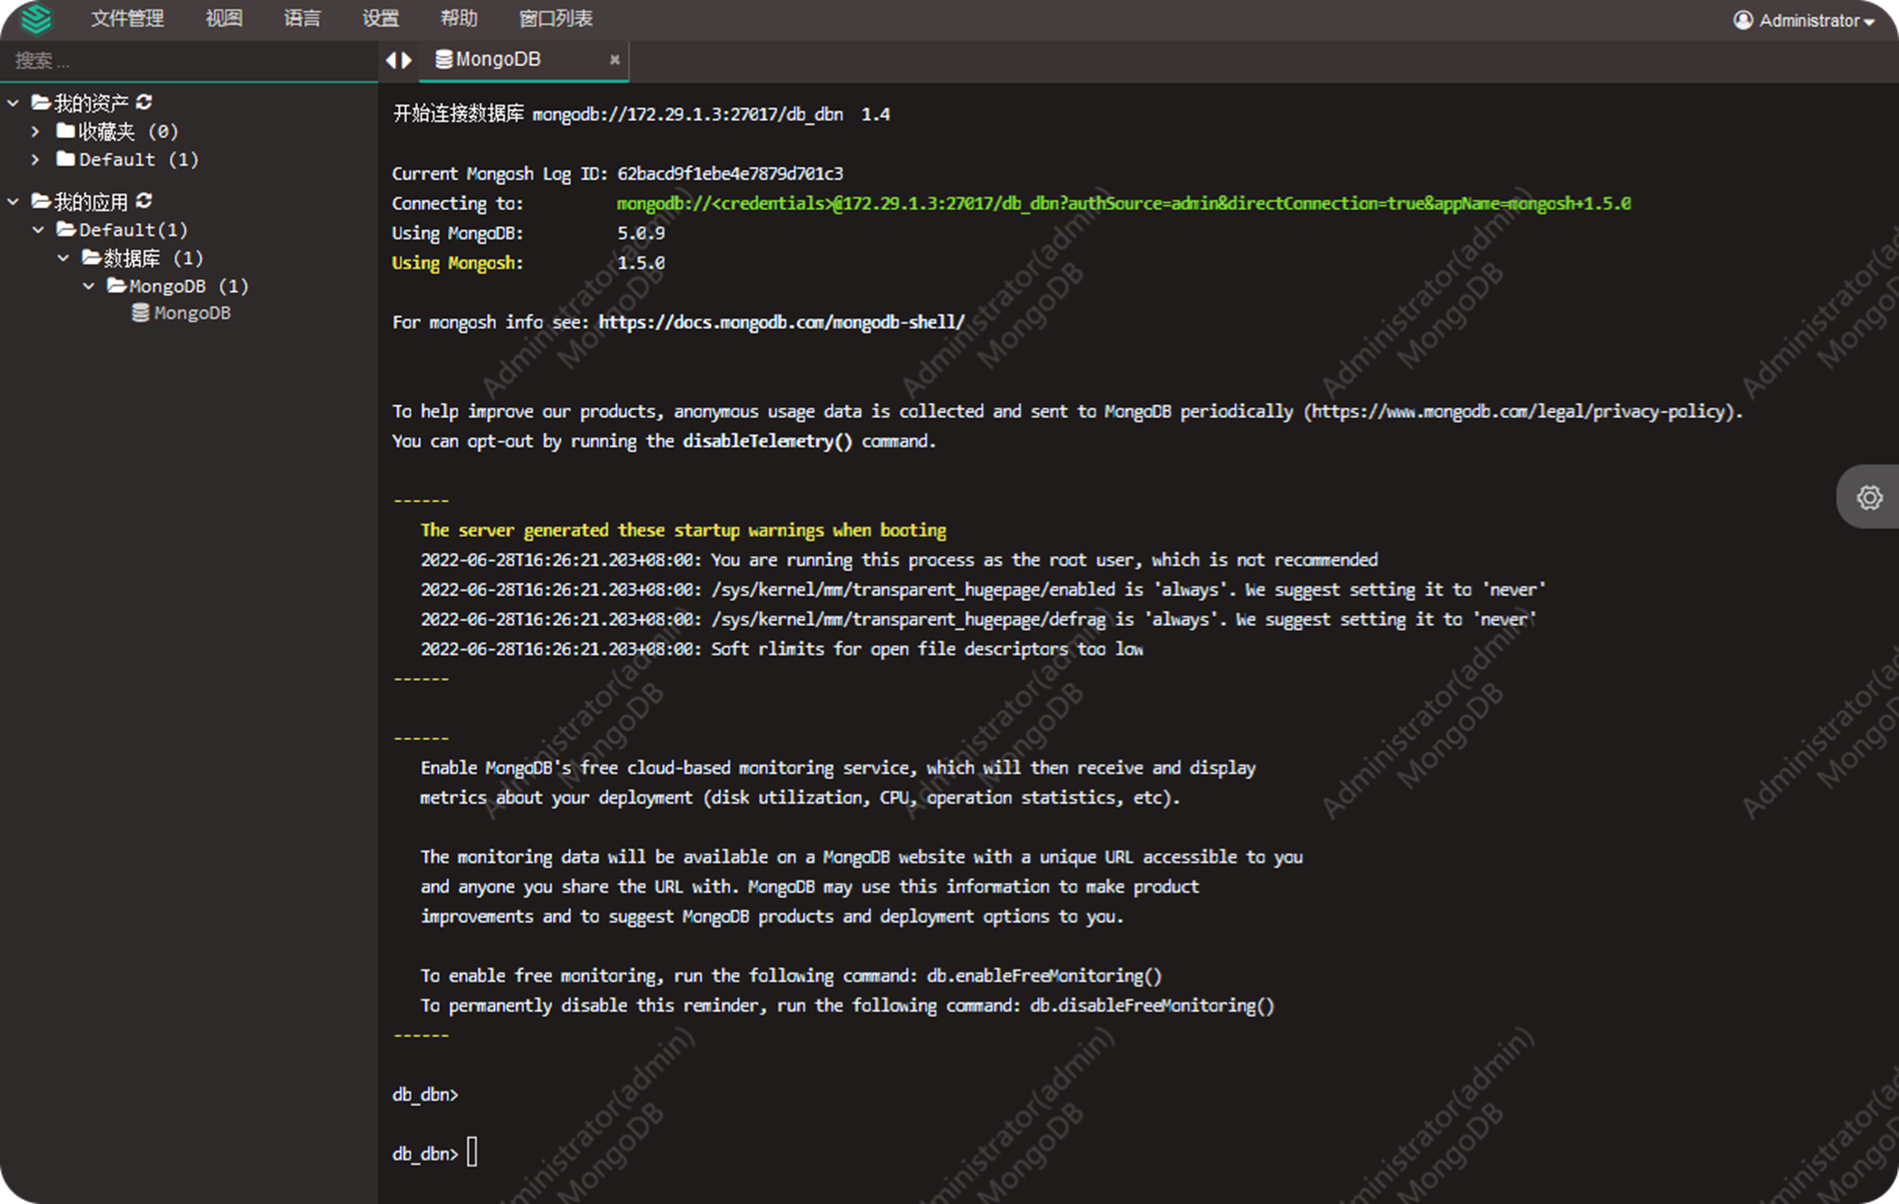Screen dimensions: 1899x1204
Task: Open the 视图 menu
Action: click(222, 18)
